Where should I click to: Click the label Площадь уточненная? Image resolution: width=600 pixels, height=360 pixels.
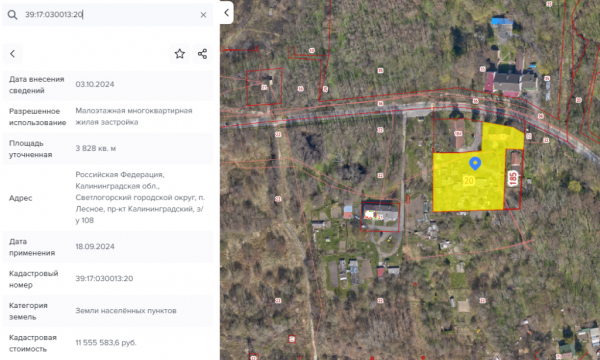click(x=30, y=149)
